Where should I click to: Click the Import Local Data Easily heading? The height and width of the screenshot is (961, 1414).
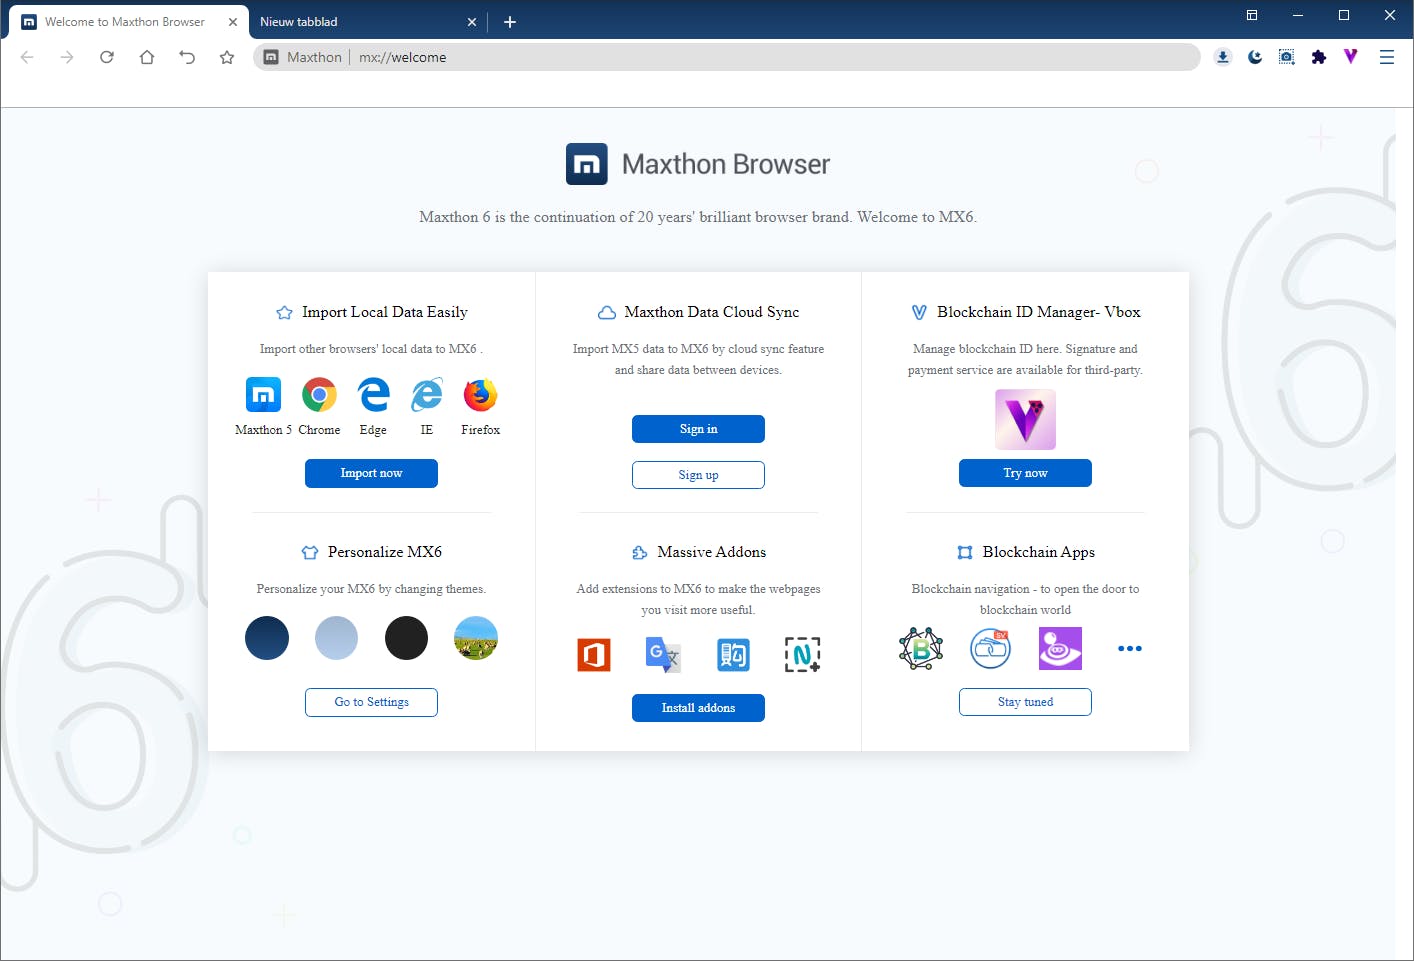pyautogui.click(x=385, y=312)
